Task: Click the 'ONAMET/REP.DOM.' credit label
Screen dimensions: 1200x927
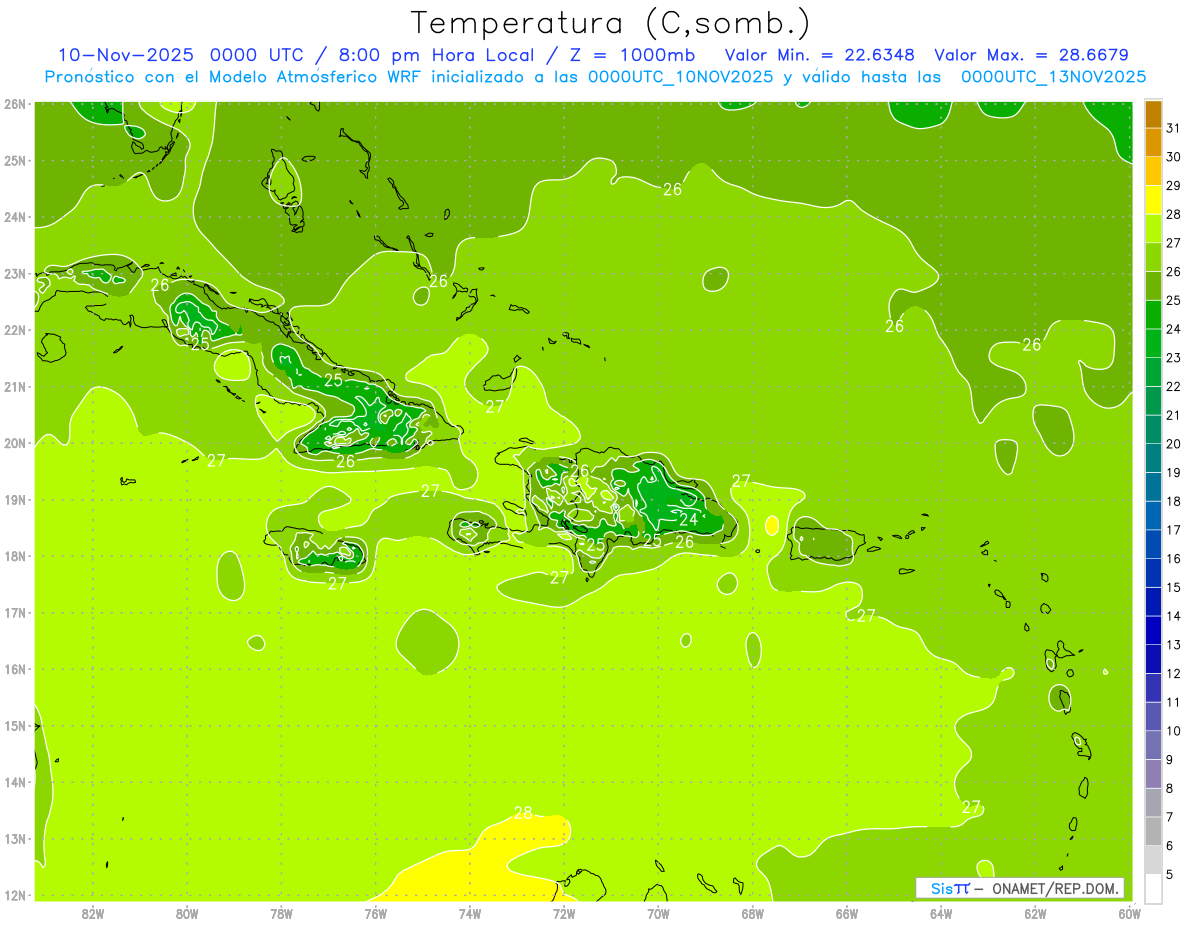Action: coord(1056,888)
